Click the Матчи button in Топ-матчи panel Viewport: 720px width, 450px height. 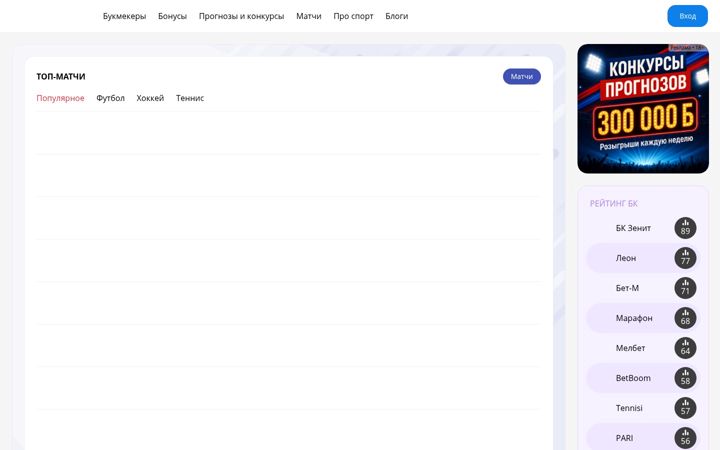click(522, 77)
